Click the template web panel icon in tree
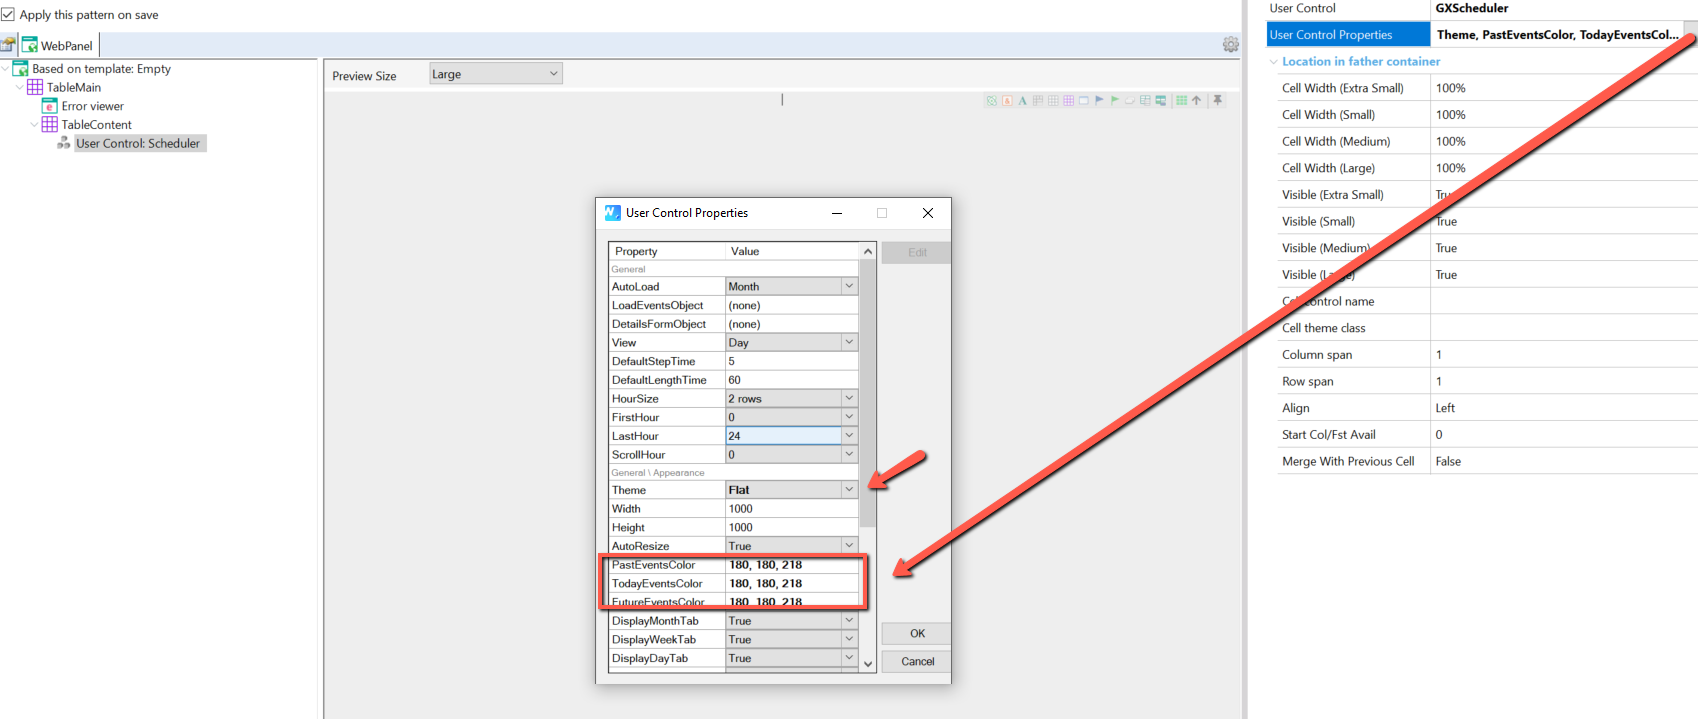Screen dimensions: 1698x719 [20, 69]
